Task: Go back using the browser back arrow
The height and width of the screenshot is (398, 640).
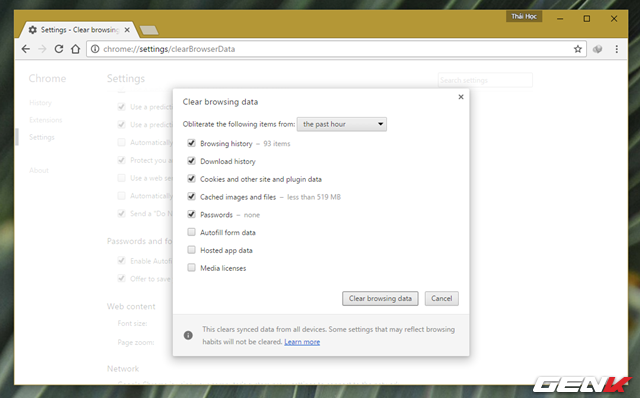Action: [x=26, y=49]
